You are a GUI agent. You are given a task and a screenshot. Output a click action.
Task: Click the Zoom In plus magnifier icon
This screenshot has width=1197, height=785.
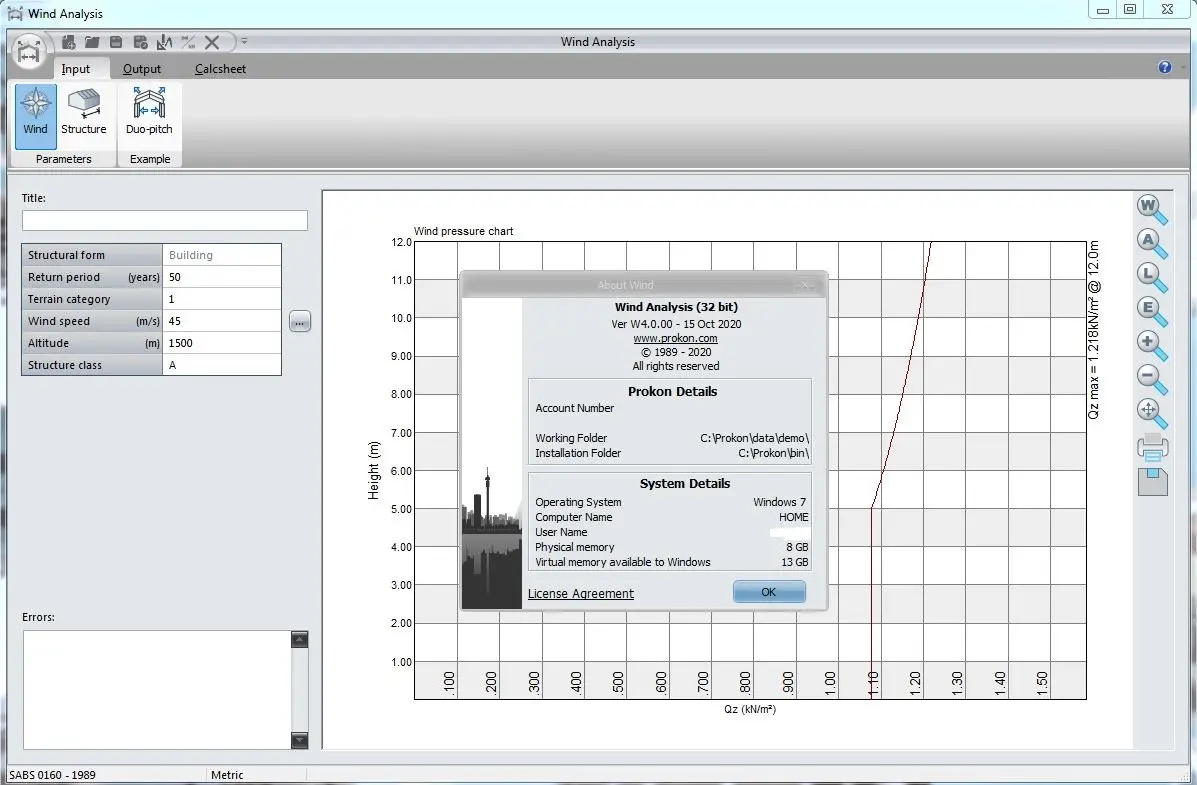(x=1152, y=346)
